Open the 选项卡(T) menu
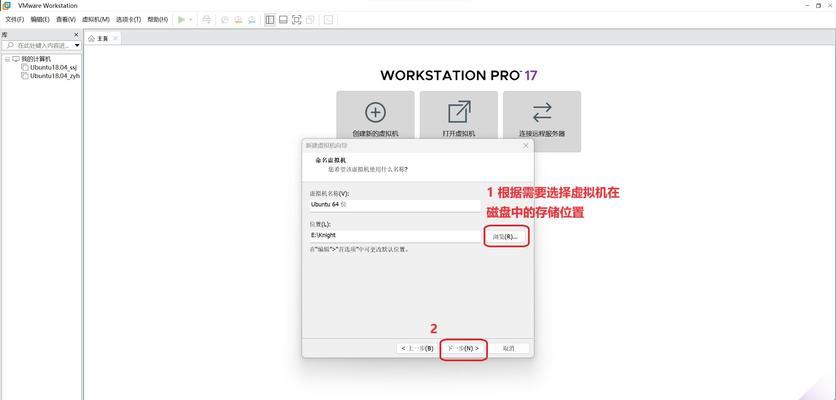Viewport: 836px width, 400px height. tap(128, 20)
